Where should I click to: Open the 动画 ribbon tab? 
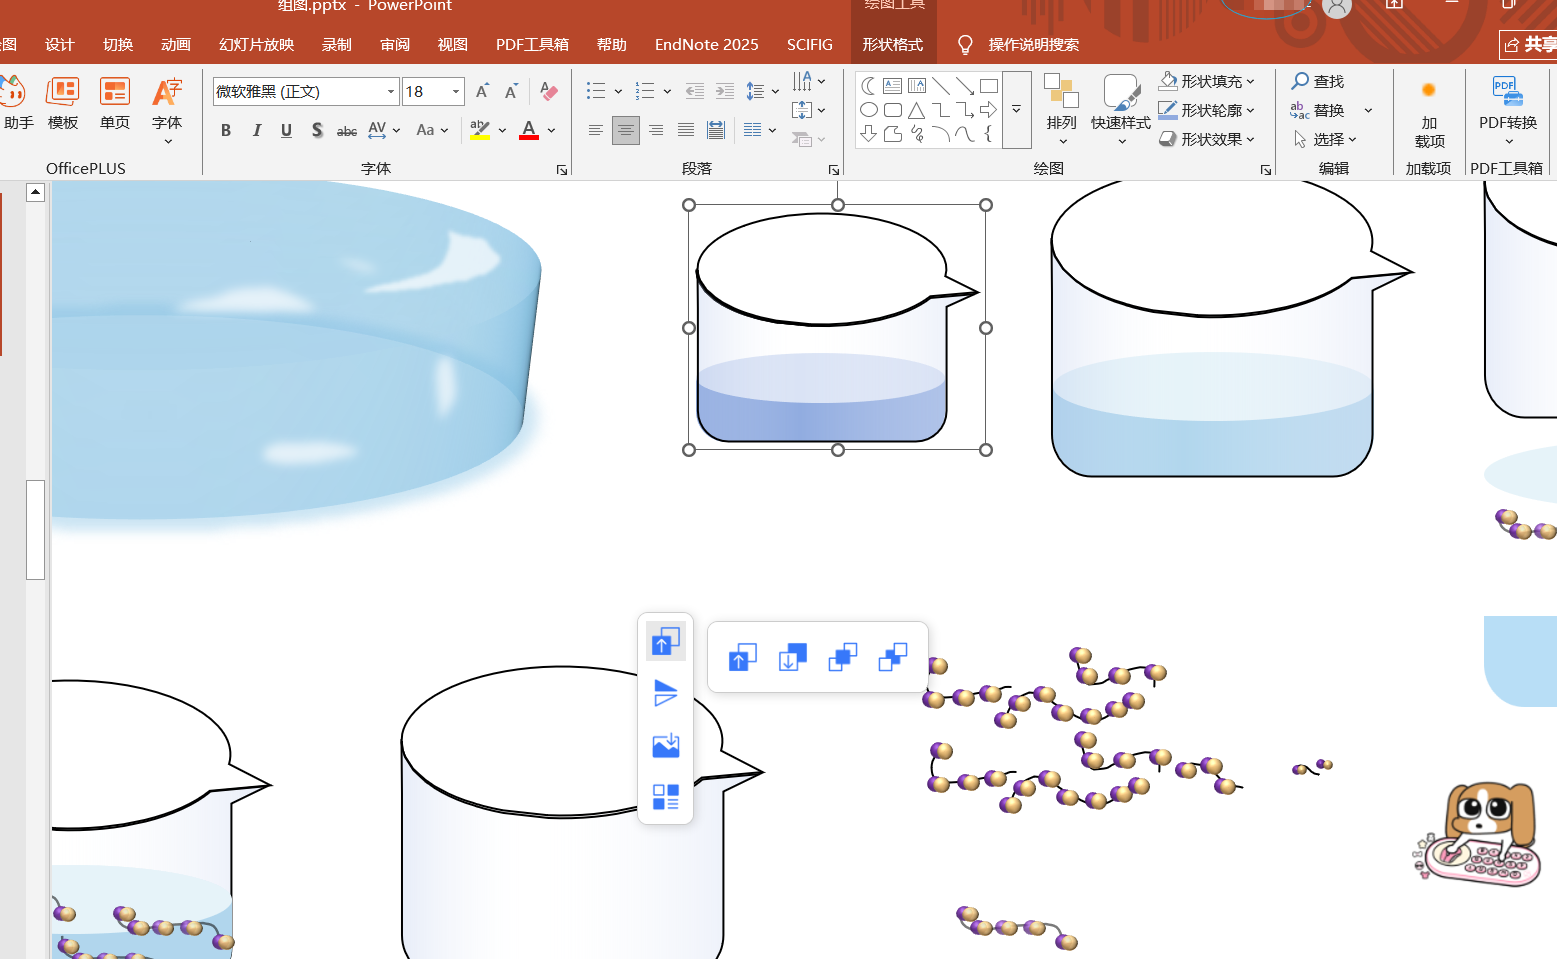[176, 44]
